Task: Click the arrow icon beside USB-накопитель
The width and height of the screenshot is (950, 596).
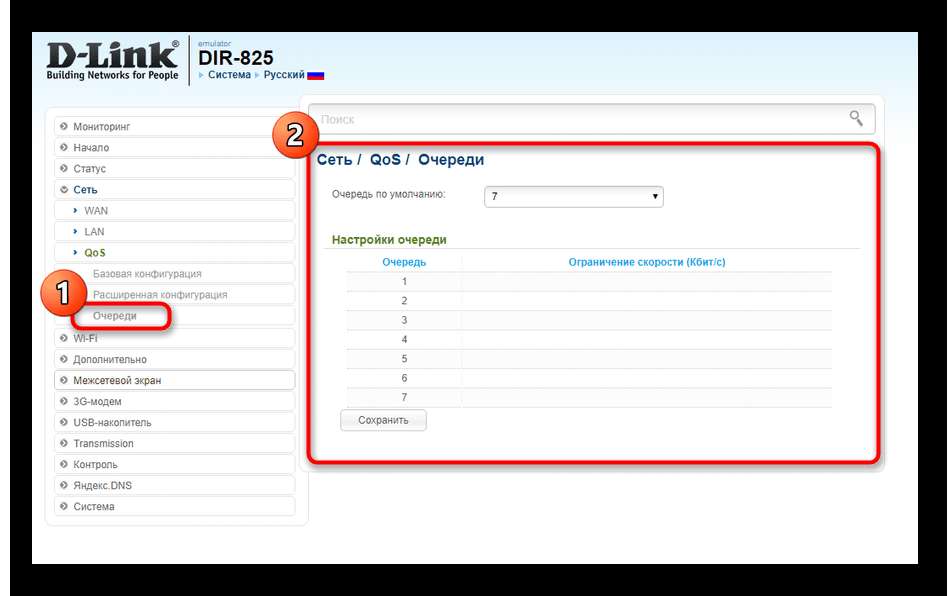Action: point(64,422)
